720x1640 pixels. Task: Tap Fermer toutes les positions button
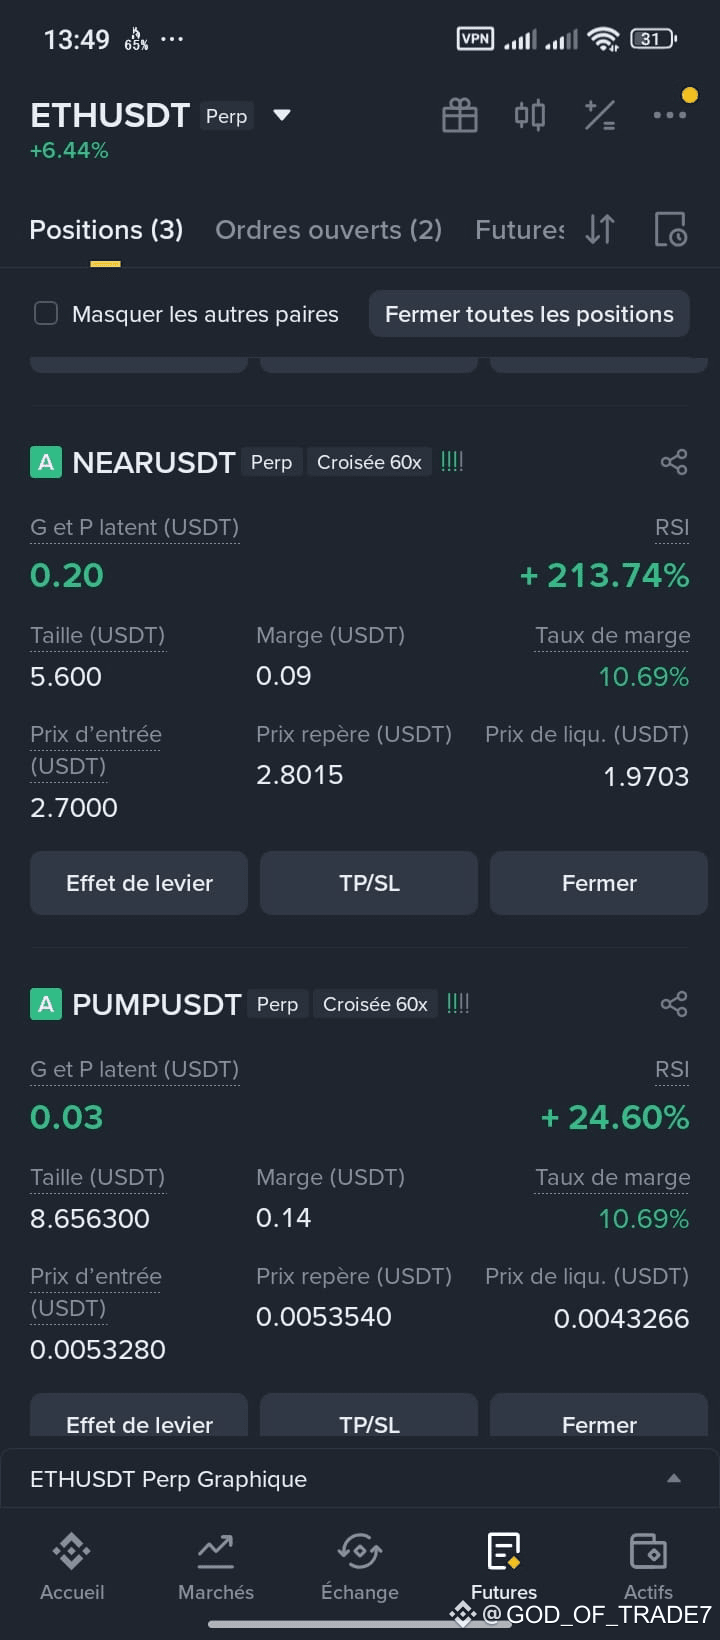(529, 314)
